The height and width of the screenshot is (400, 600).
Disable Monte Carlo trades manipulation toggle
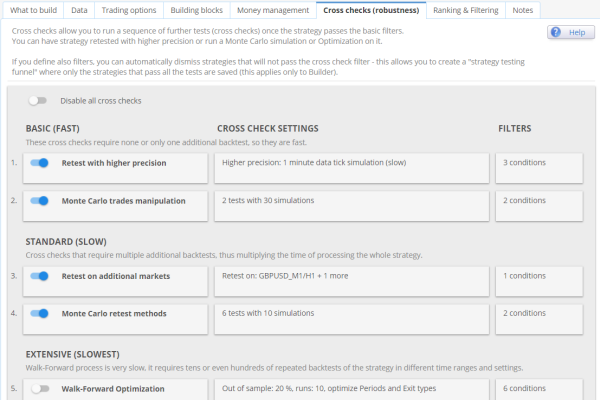tap(39, 201)
